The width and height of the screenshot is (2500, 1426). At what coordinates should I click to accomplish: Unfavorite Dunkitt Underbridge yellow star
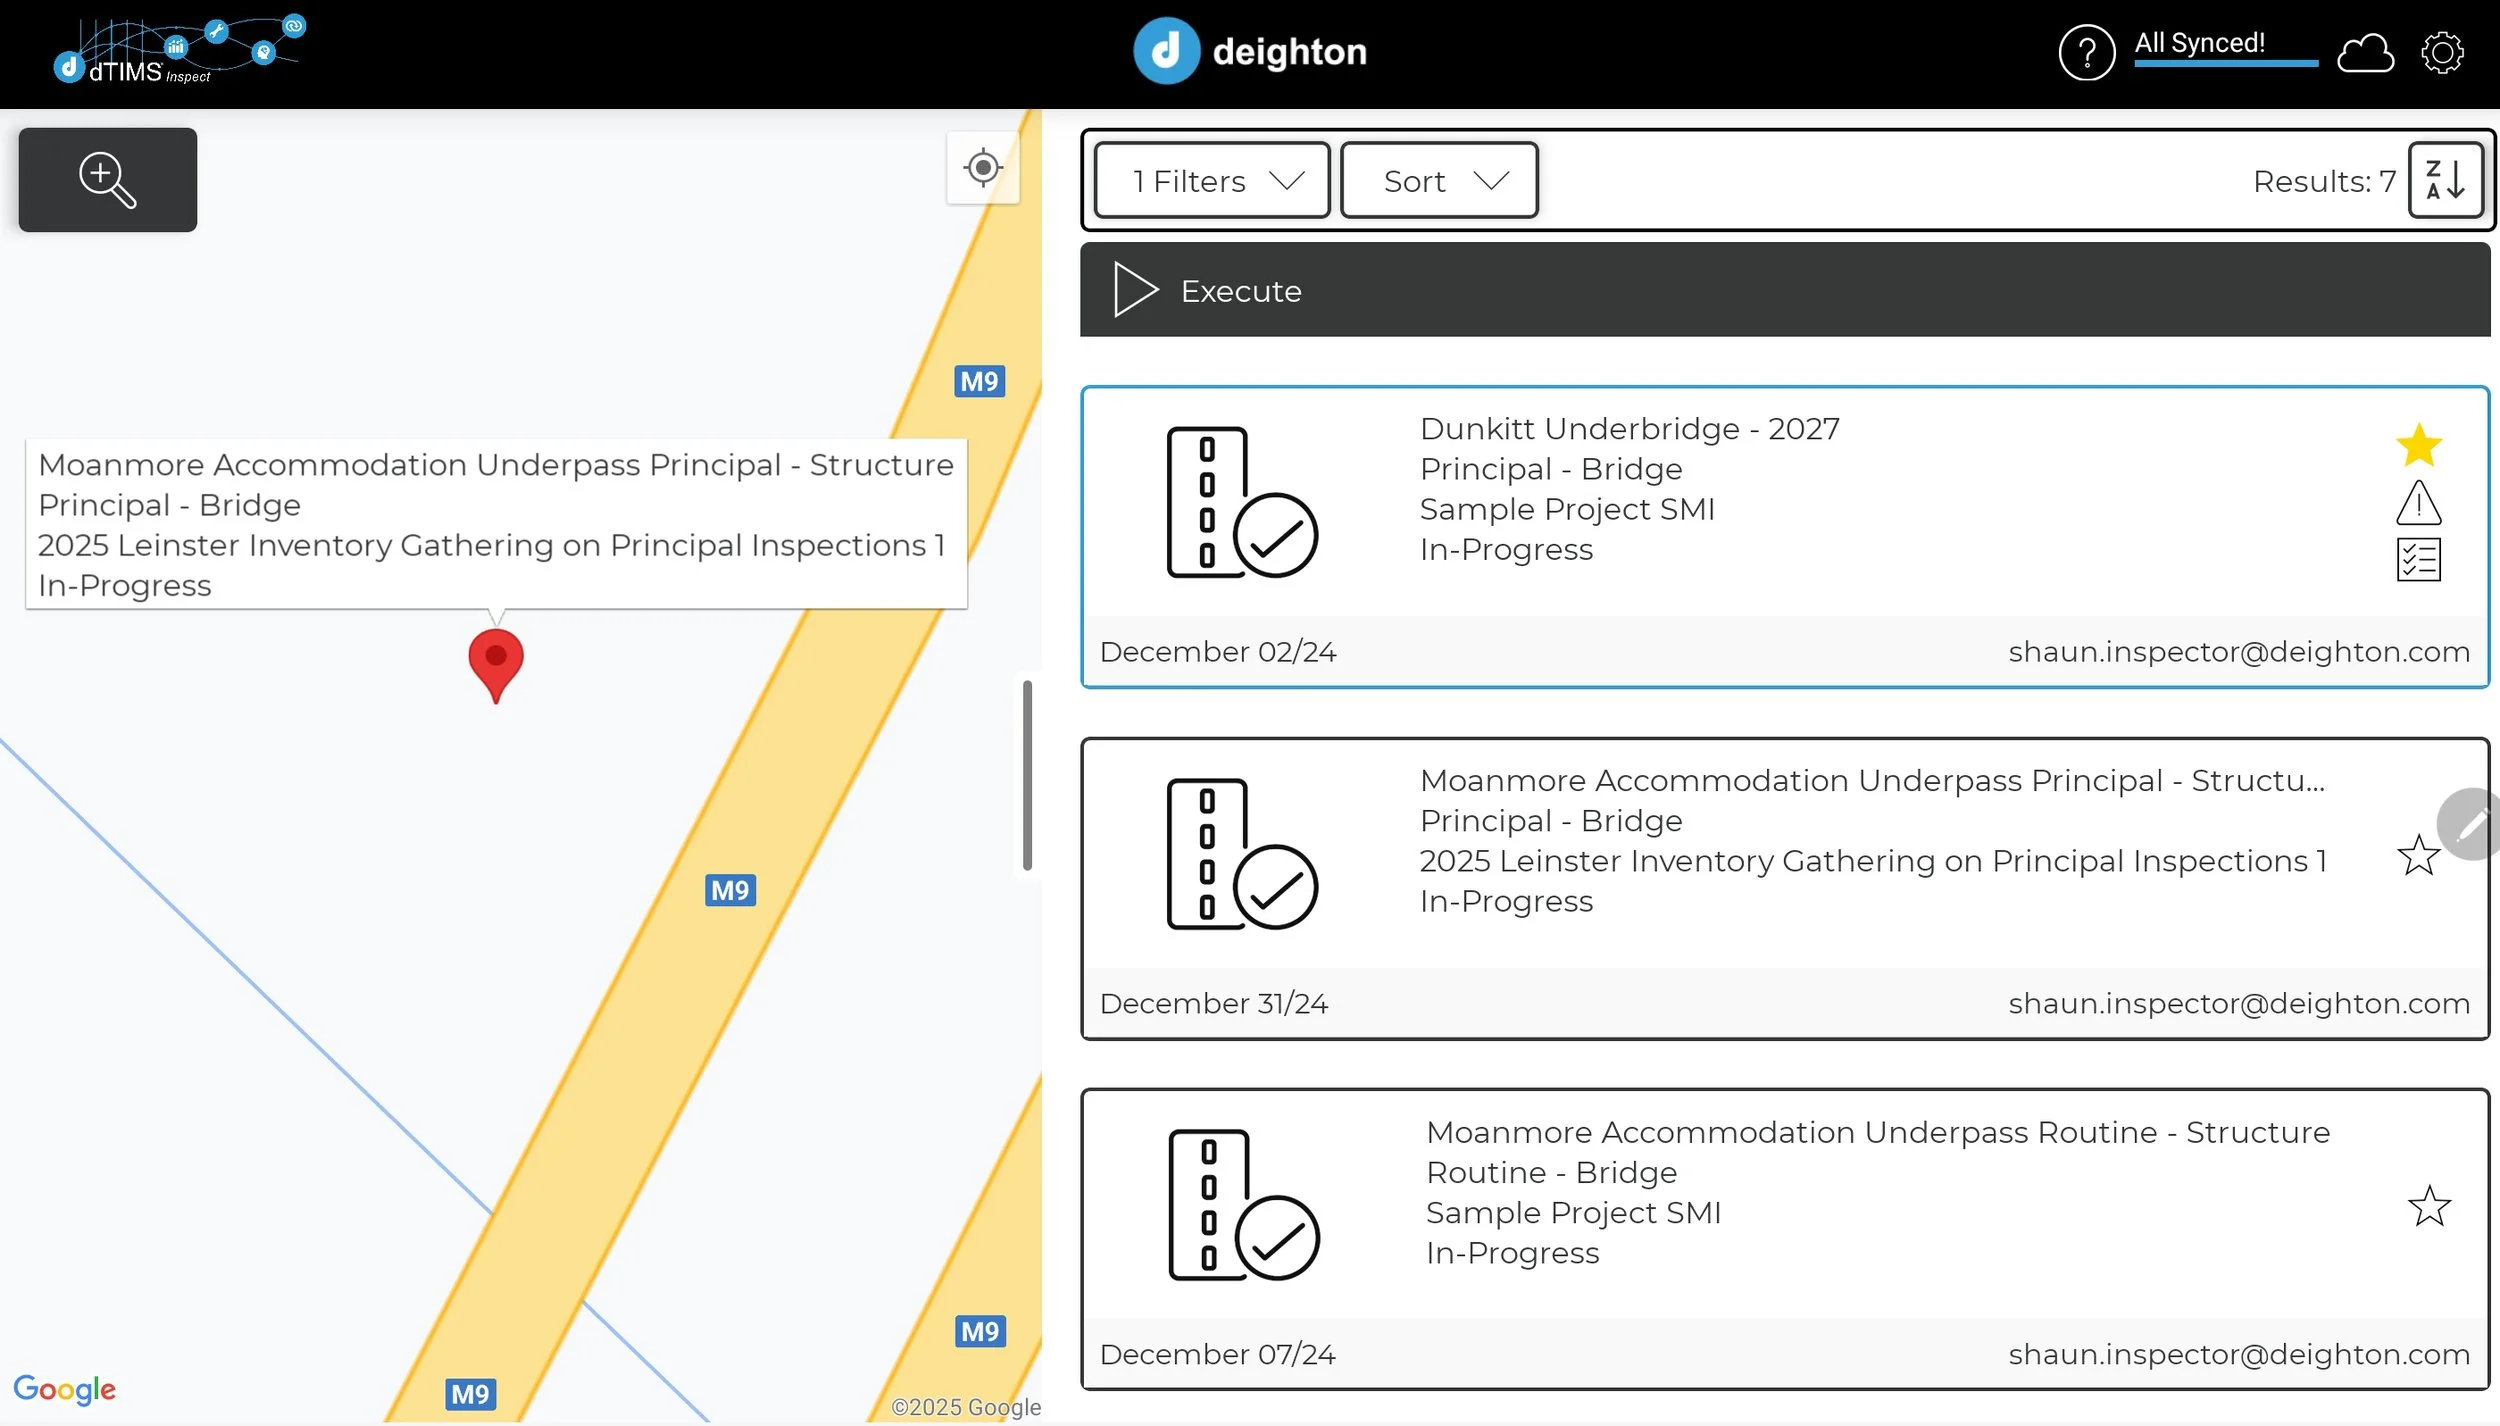pos(2418,445)
